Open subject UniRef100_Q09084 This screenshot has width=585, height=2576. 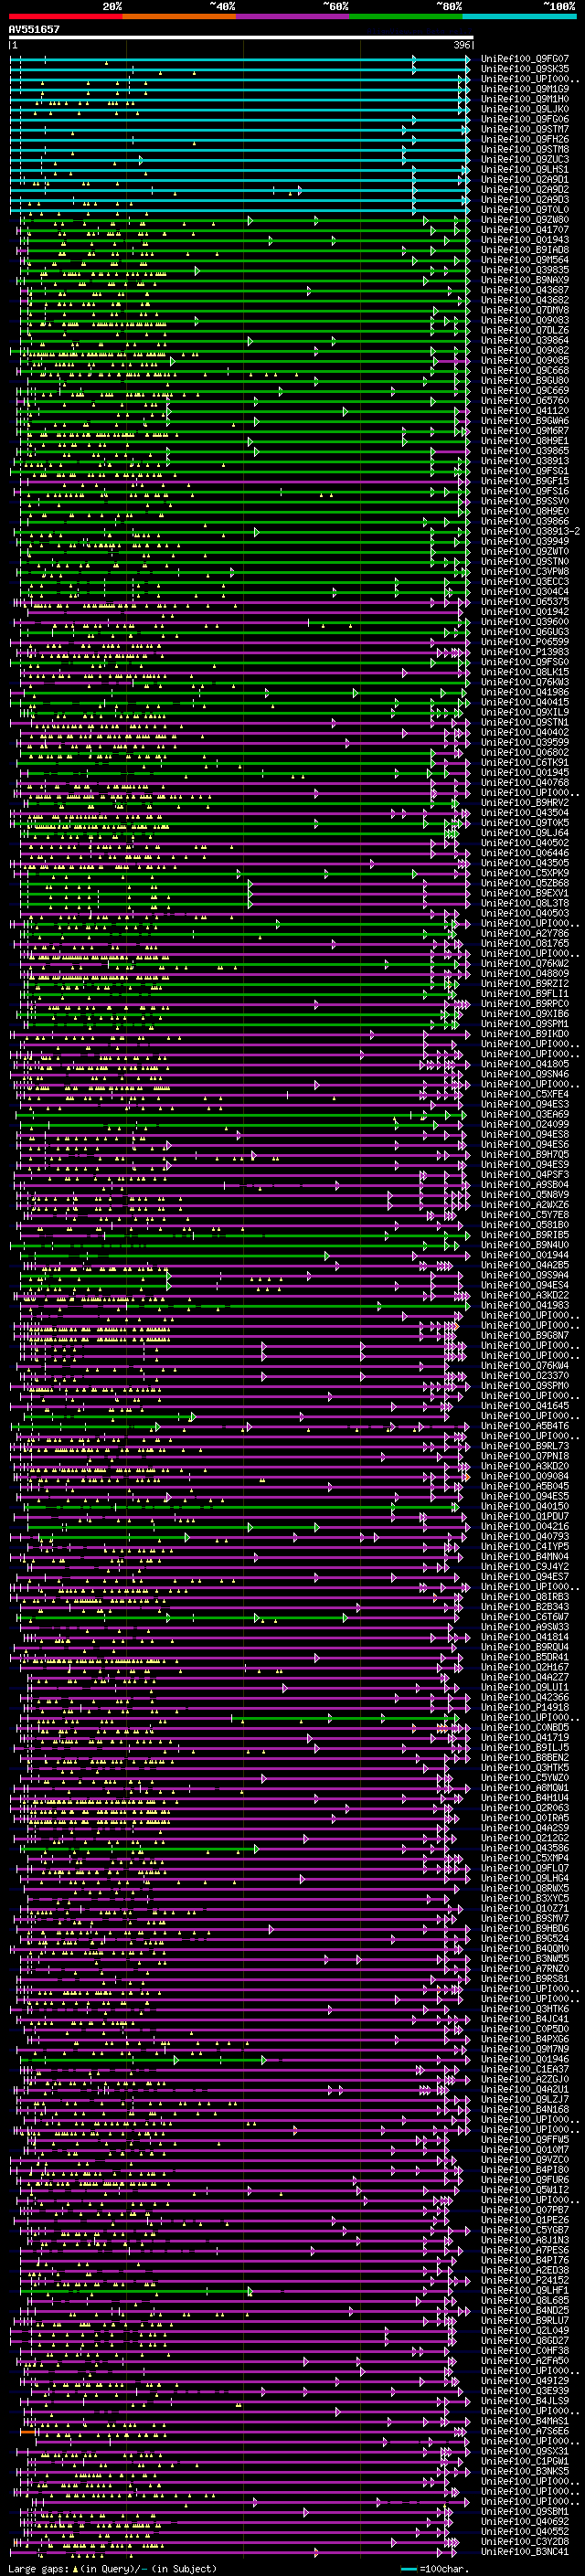pos(524,1475)
